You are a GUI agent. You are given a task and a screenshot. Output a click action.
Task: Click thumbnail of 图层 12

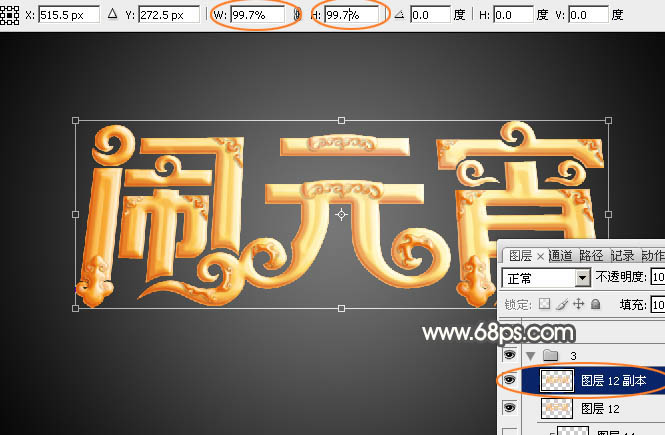pos(556,408)
